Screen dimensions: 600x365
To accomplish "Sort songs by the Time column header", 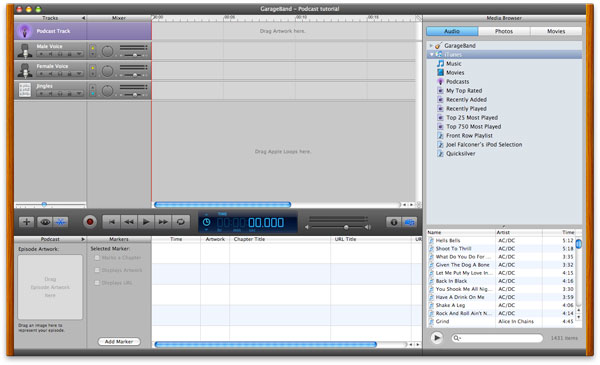I will coord(559,232).
